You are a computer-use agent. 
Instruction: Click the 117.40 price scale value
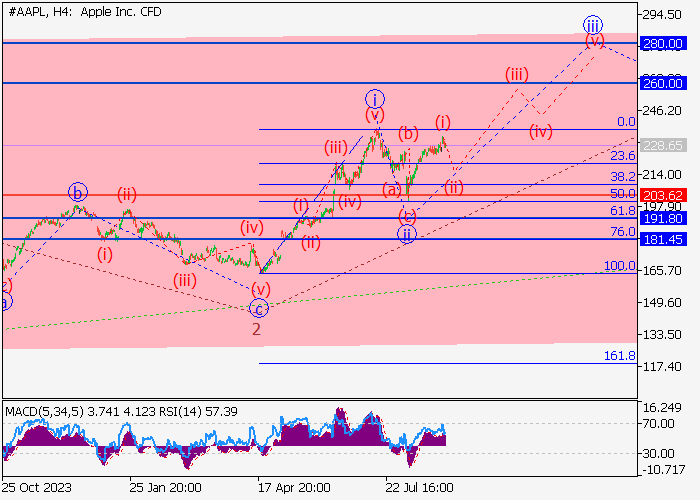[662, 367]
